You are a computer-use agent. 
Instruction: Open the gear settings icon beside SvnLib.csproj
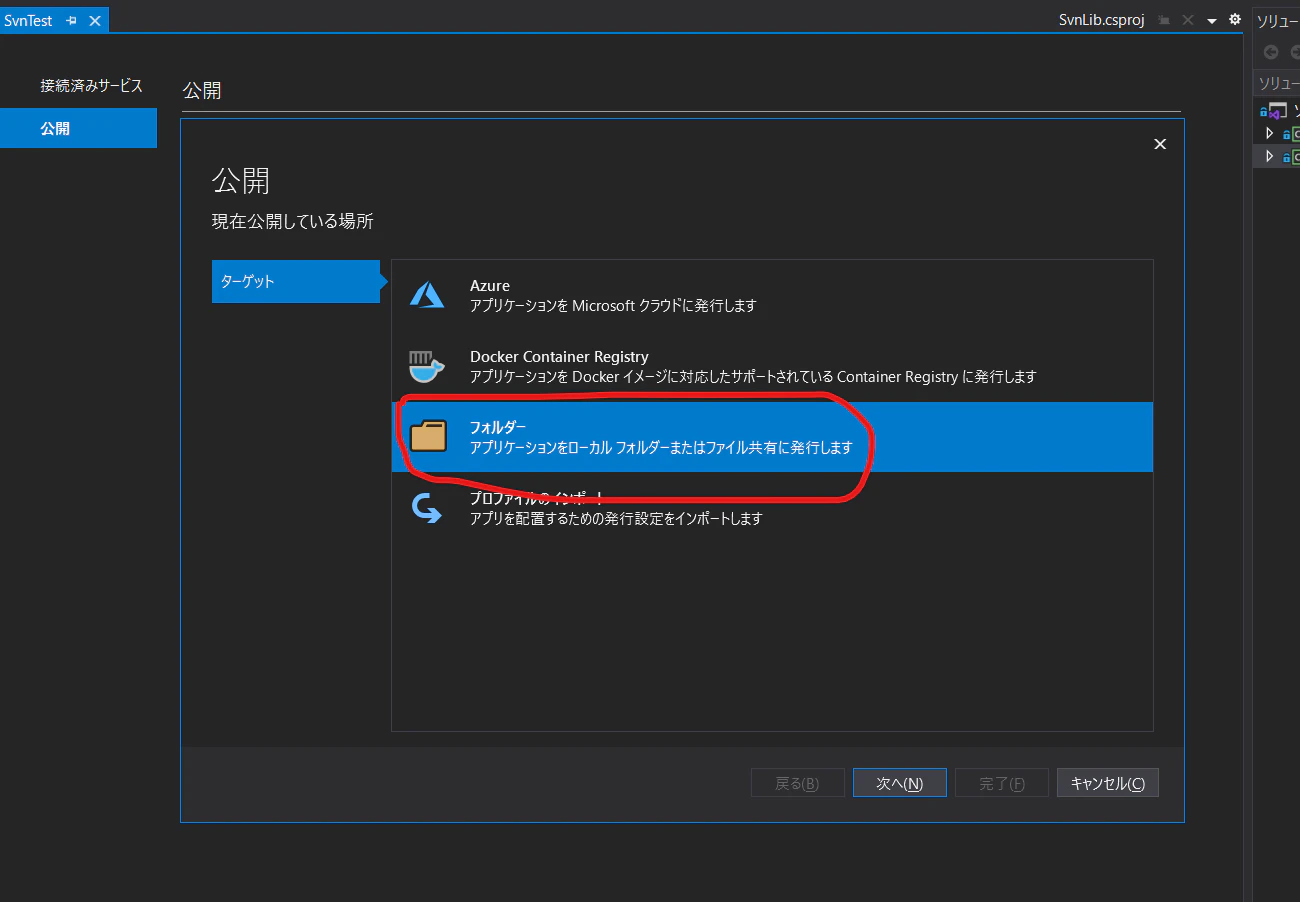(x=1235, y=19)
